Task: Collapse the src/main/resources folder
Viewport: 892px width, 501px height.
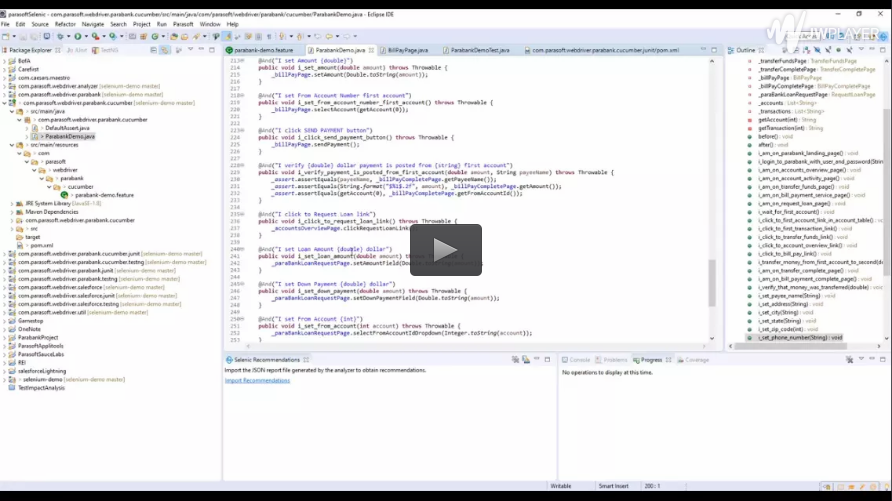Action: point(12,145)
